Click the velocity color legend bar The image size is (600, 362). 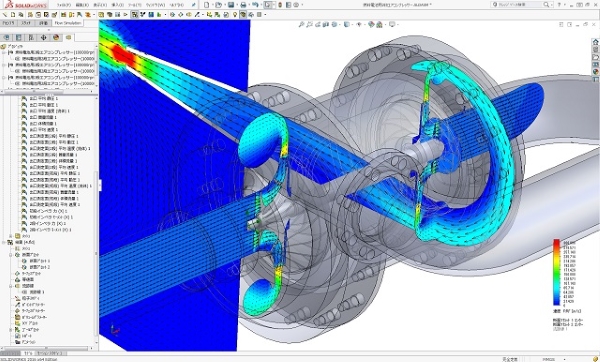click(x=556, y=272)
